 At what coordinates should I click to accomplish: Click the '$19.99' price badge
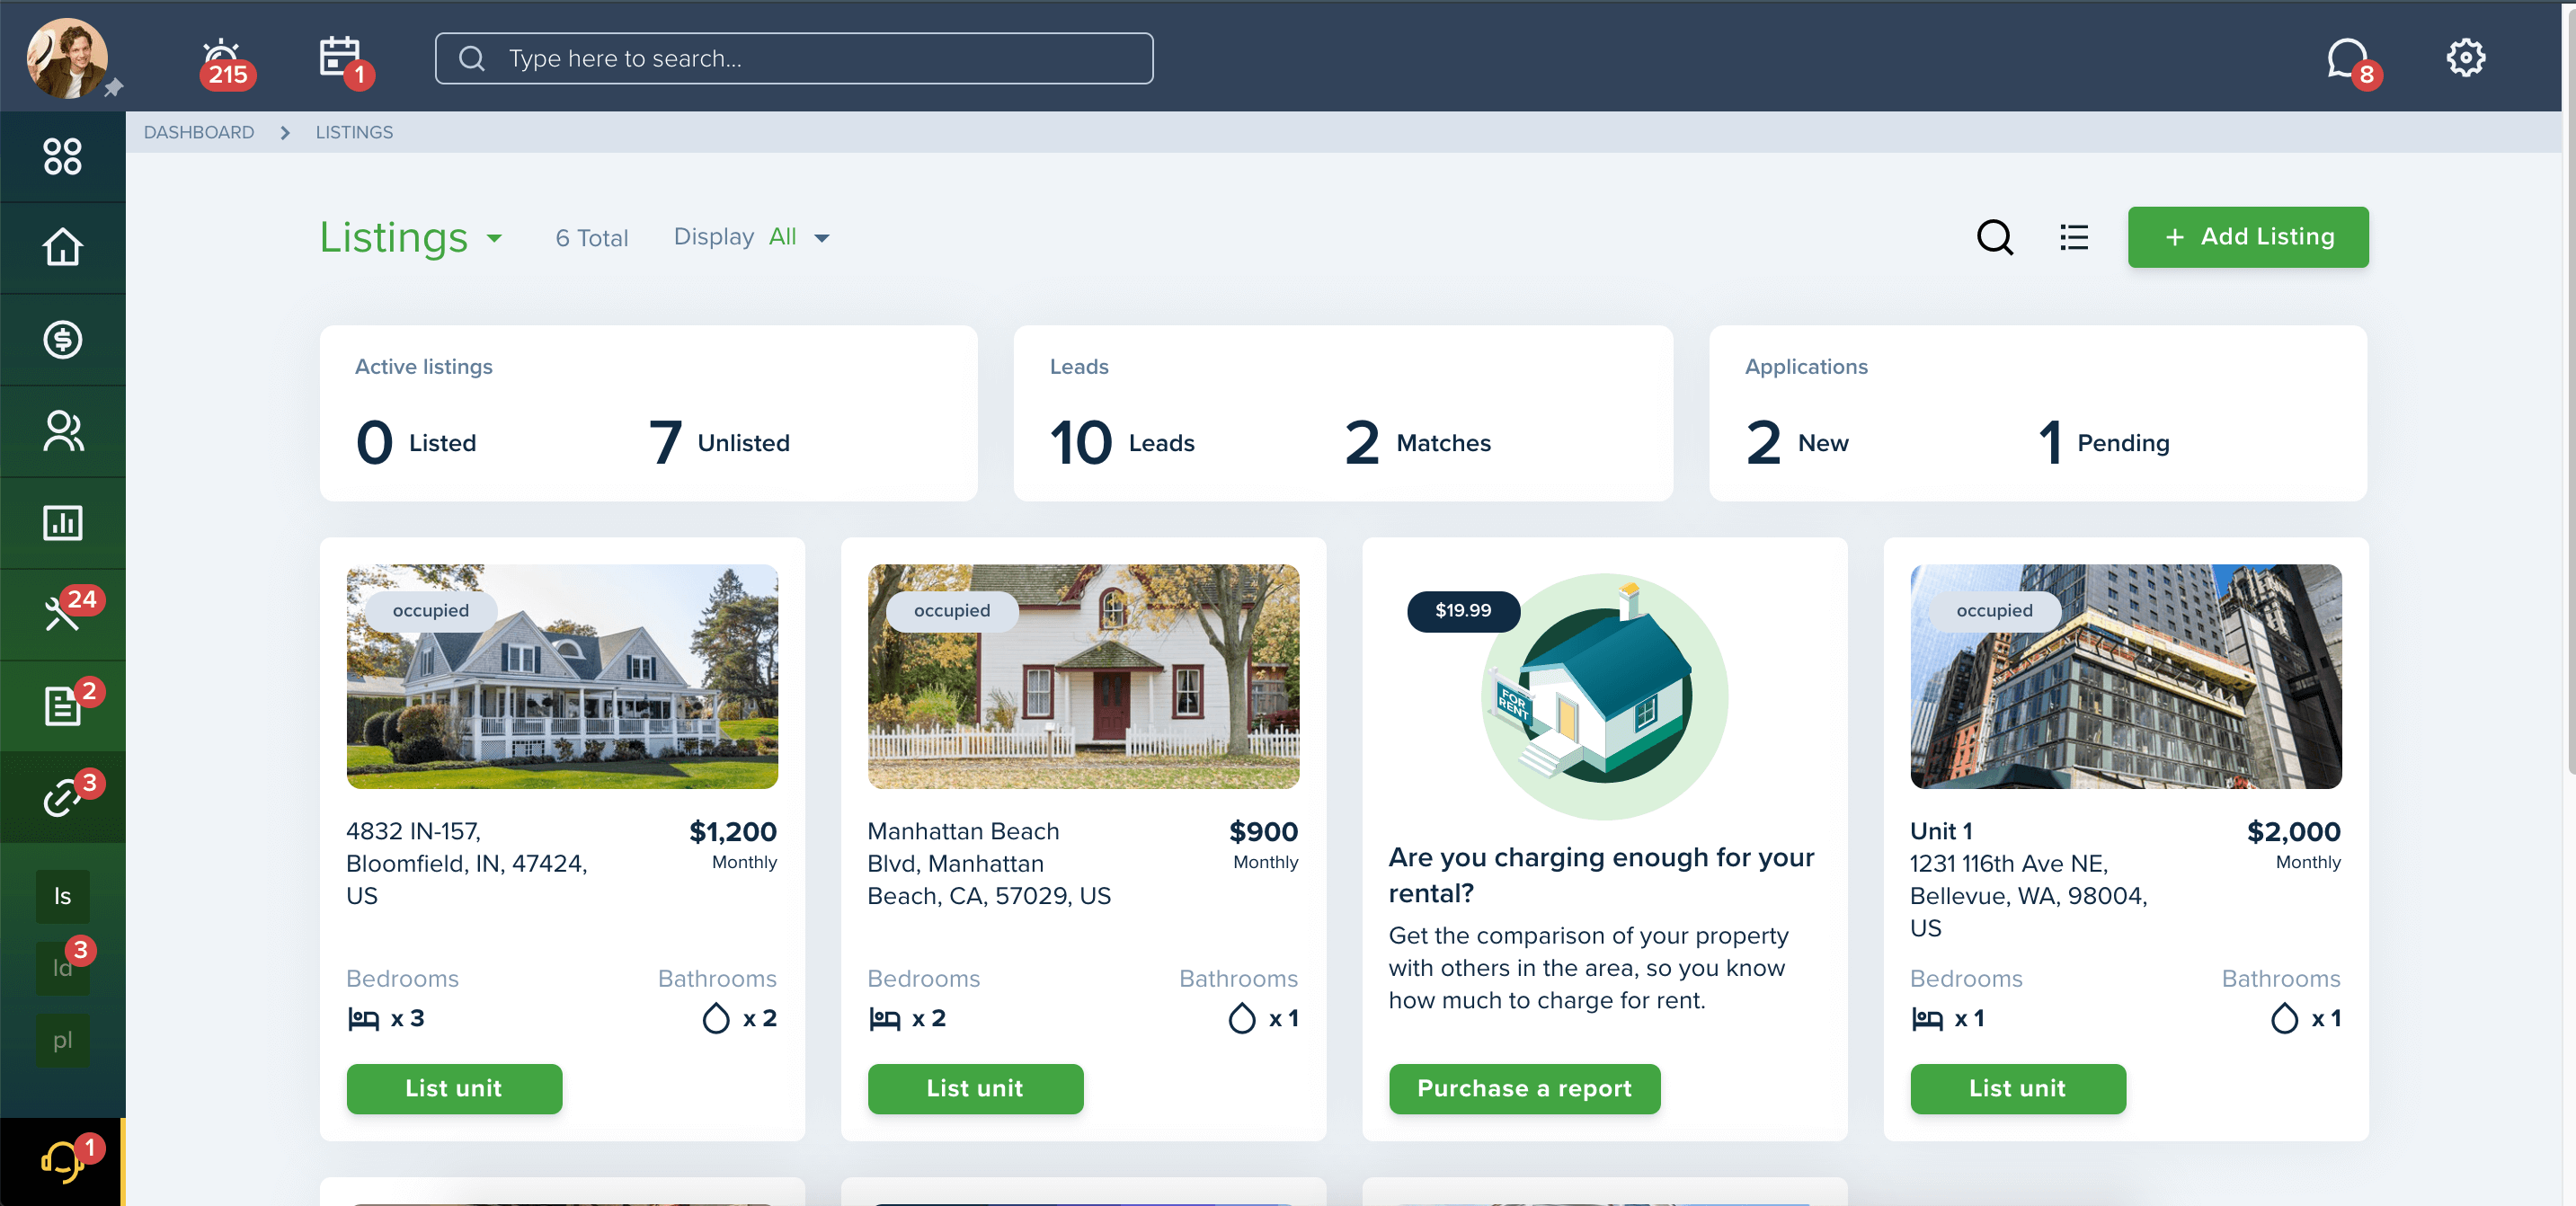click(x=1462, y=610)
